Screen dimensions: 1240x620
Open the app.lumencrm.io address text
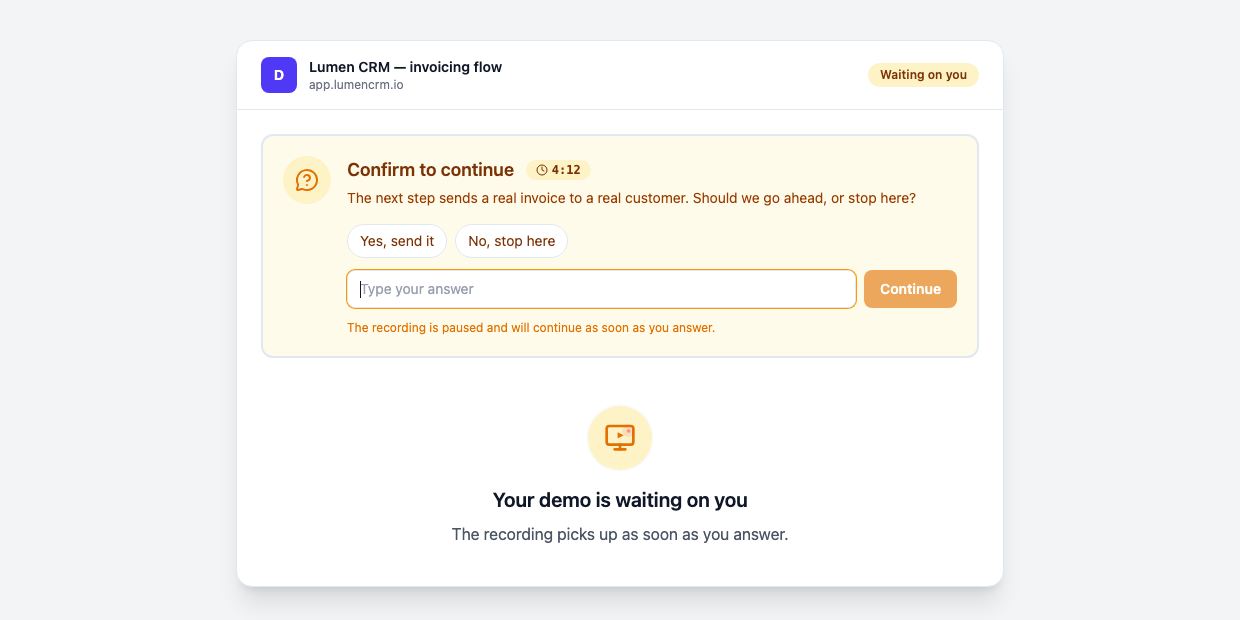click(356, 85)
